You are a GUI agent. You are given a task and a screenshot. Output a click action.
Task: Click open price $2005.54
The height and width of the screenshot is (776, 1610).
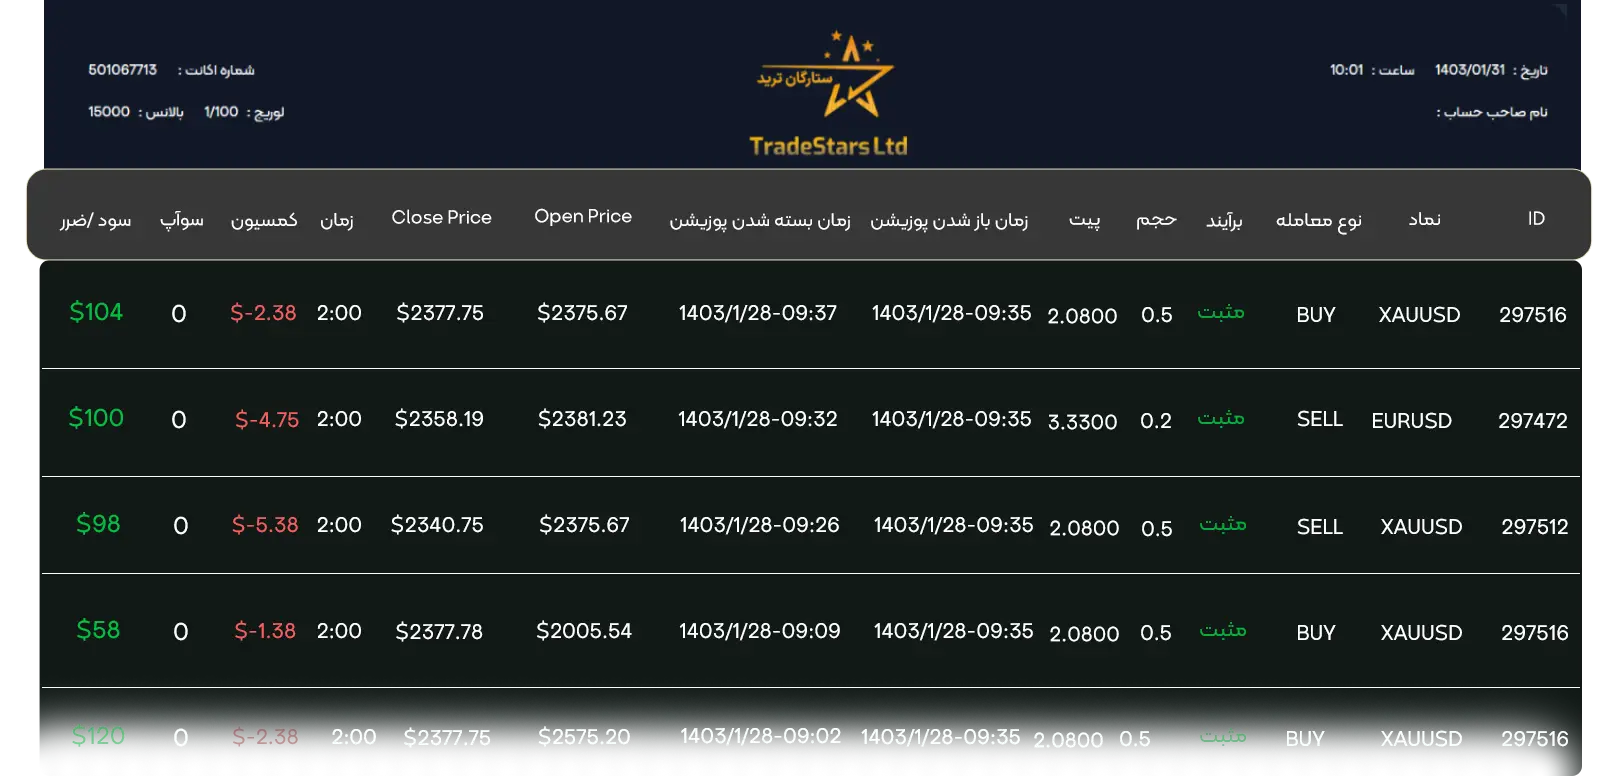[x=584, y=631]
